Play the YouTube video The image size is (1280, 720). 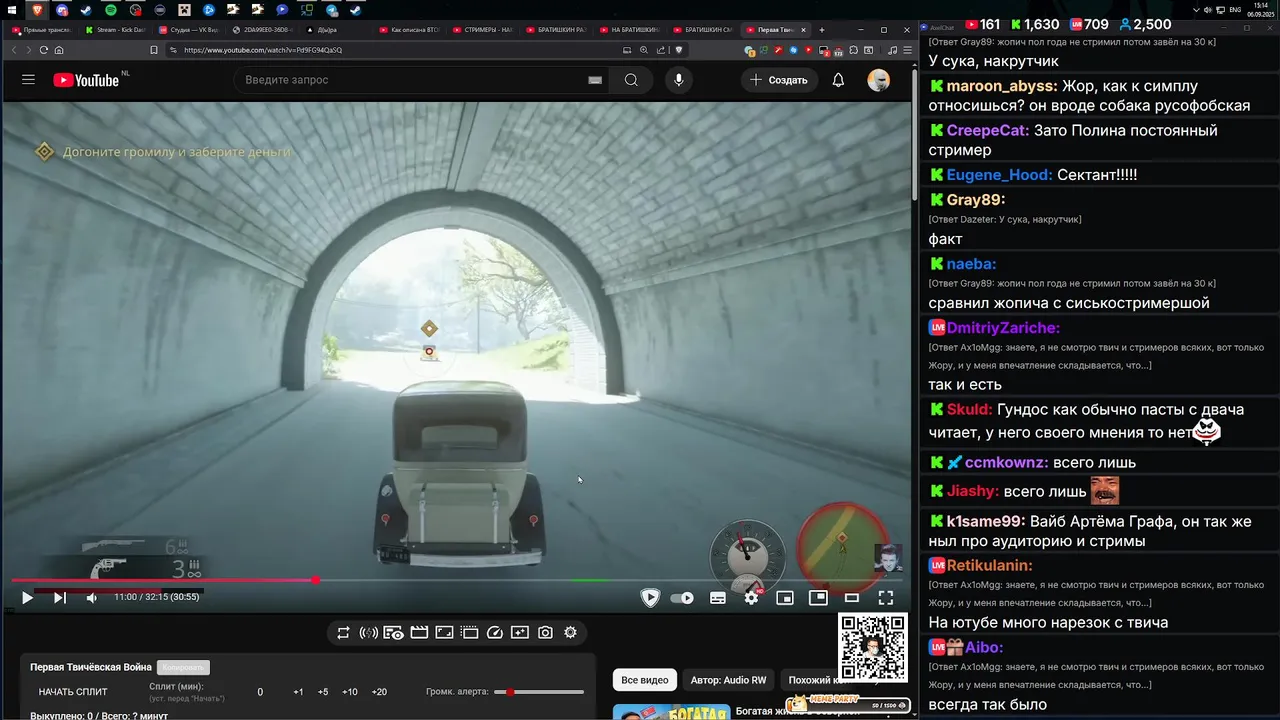tap(27, 598)
